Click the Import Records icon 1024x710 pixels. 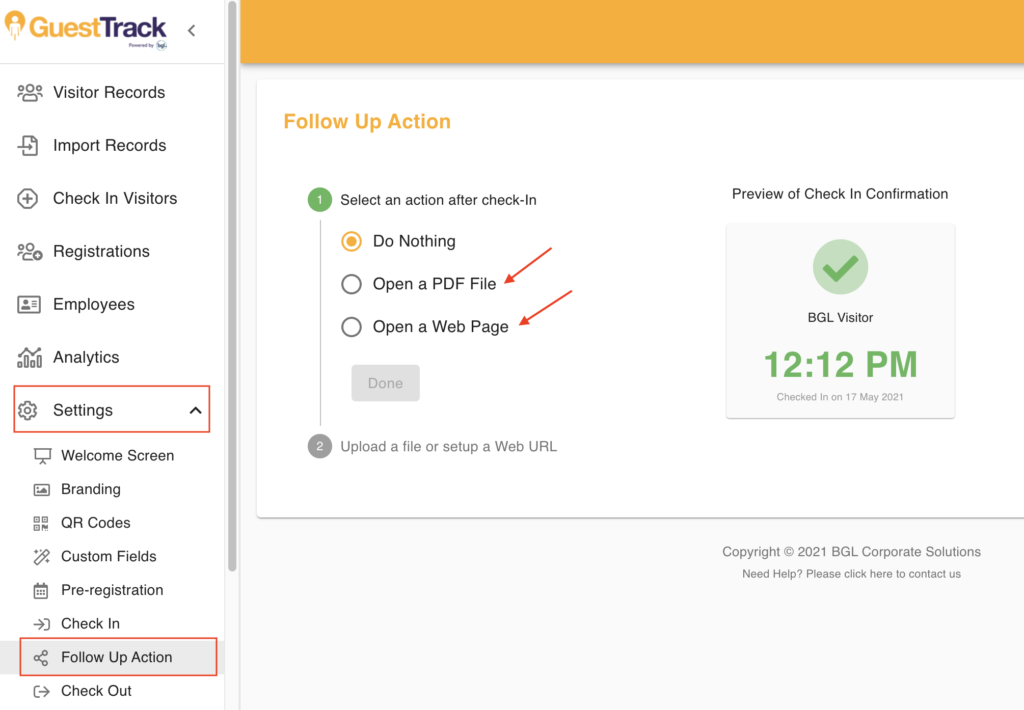pyautogui.click(x=28, y=145)
